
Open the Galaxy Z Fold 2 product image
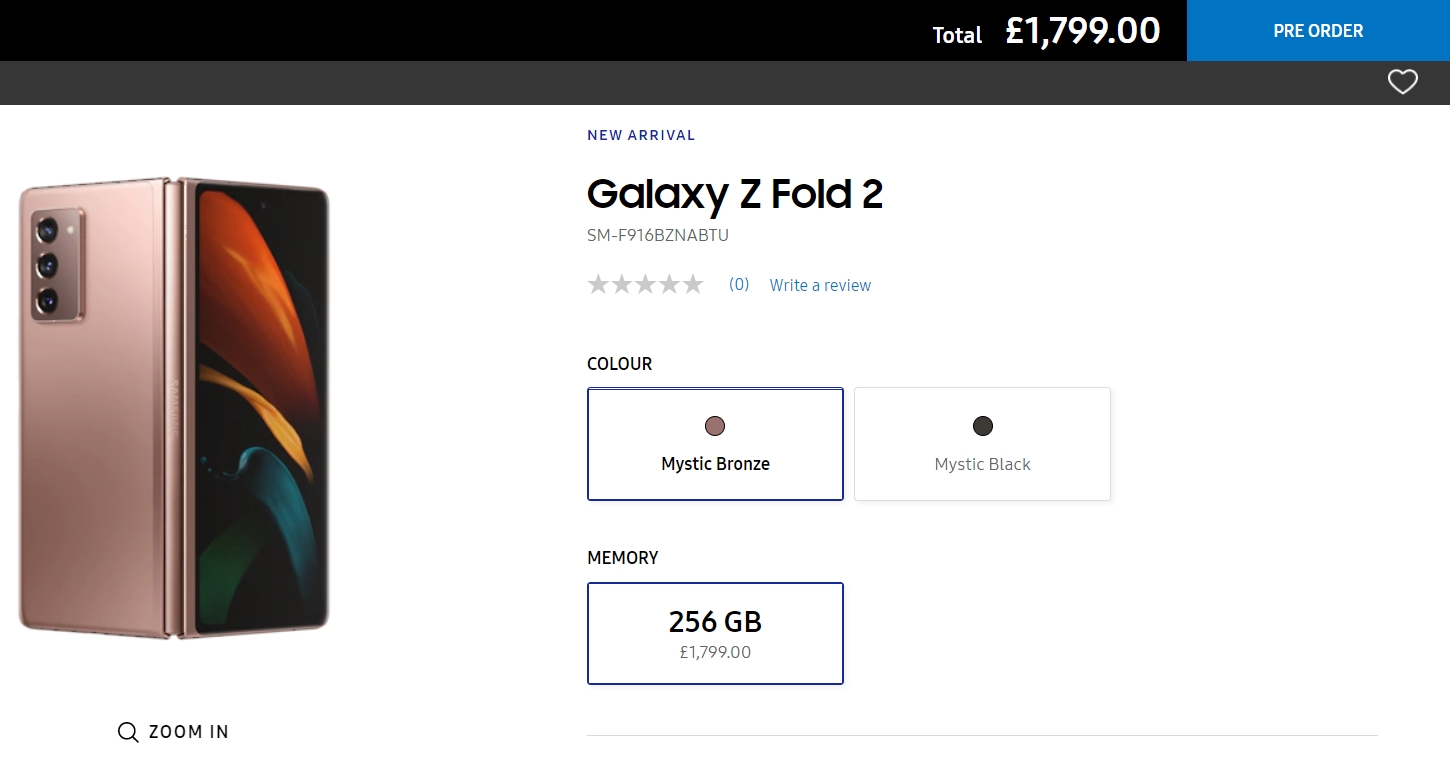(x=174, y=408)
